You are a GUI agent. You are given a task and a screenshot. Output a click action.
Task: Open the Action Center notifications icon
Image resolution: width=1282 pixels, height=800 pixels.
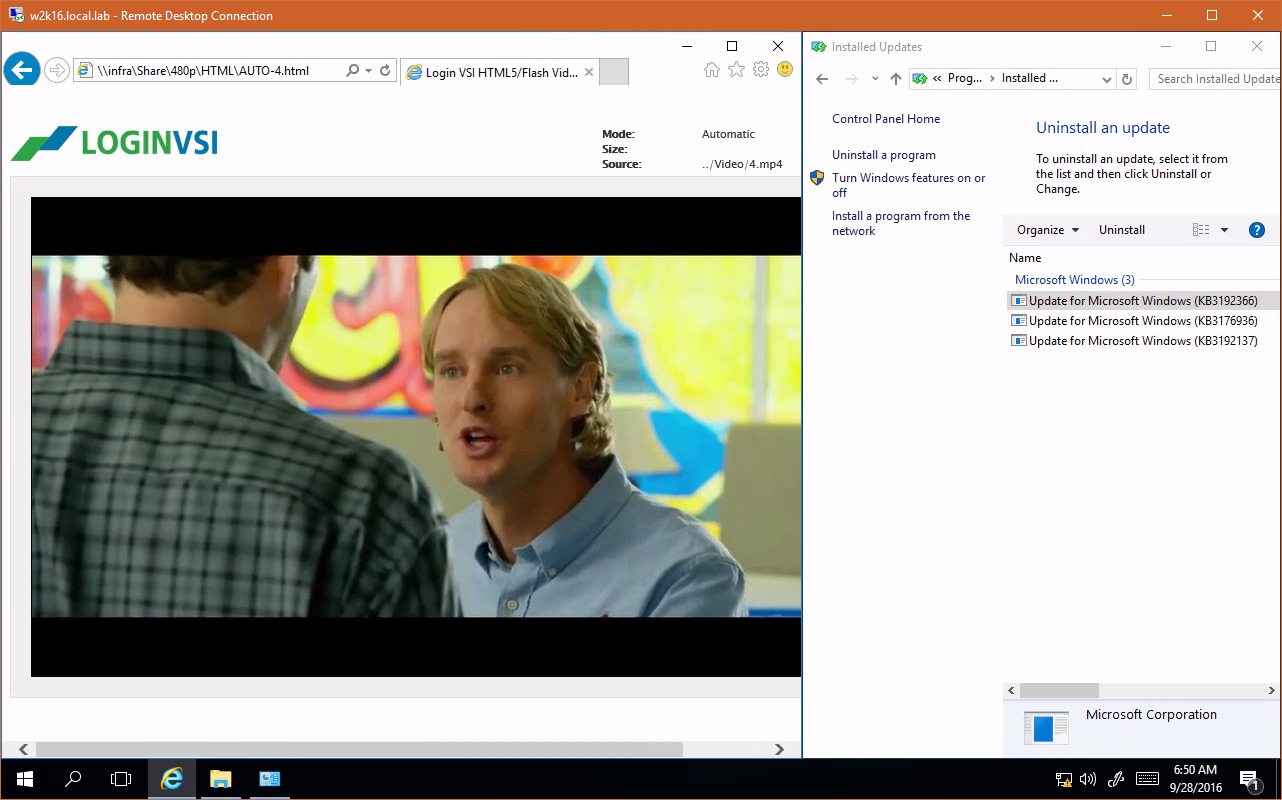pos(1250,779)
